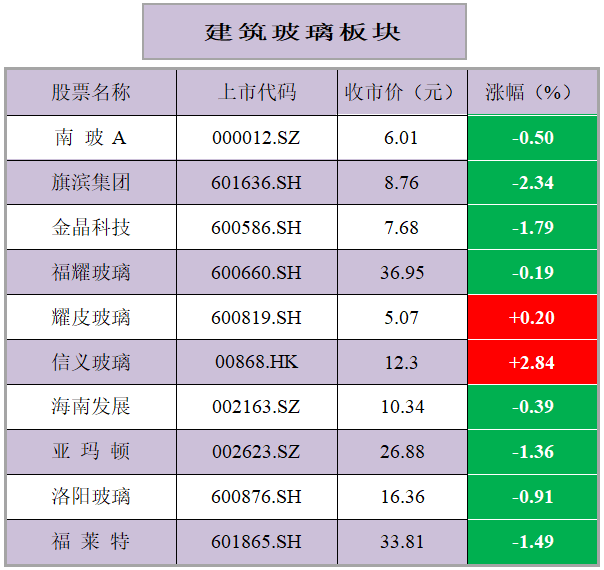
Task: Click stock name 信义玻璃
Action: [91, 362]
